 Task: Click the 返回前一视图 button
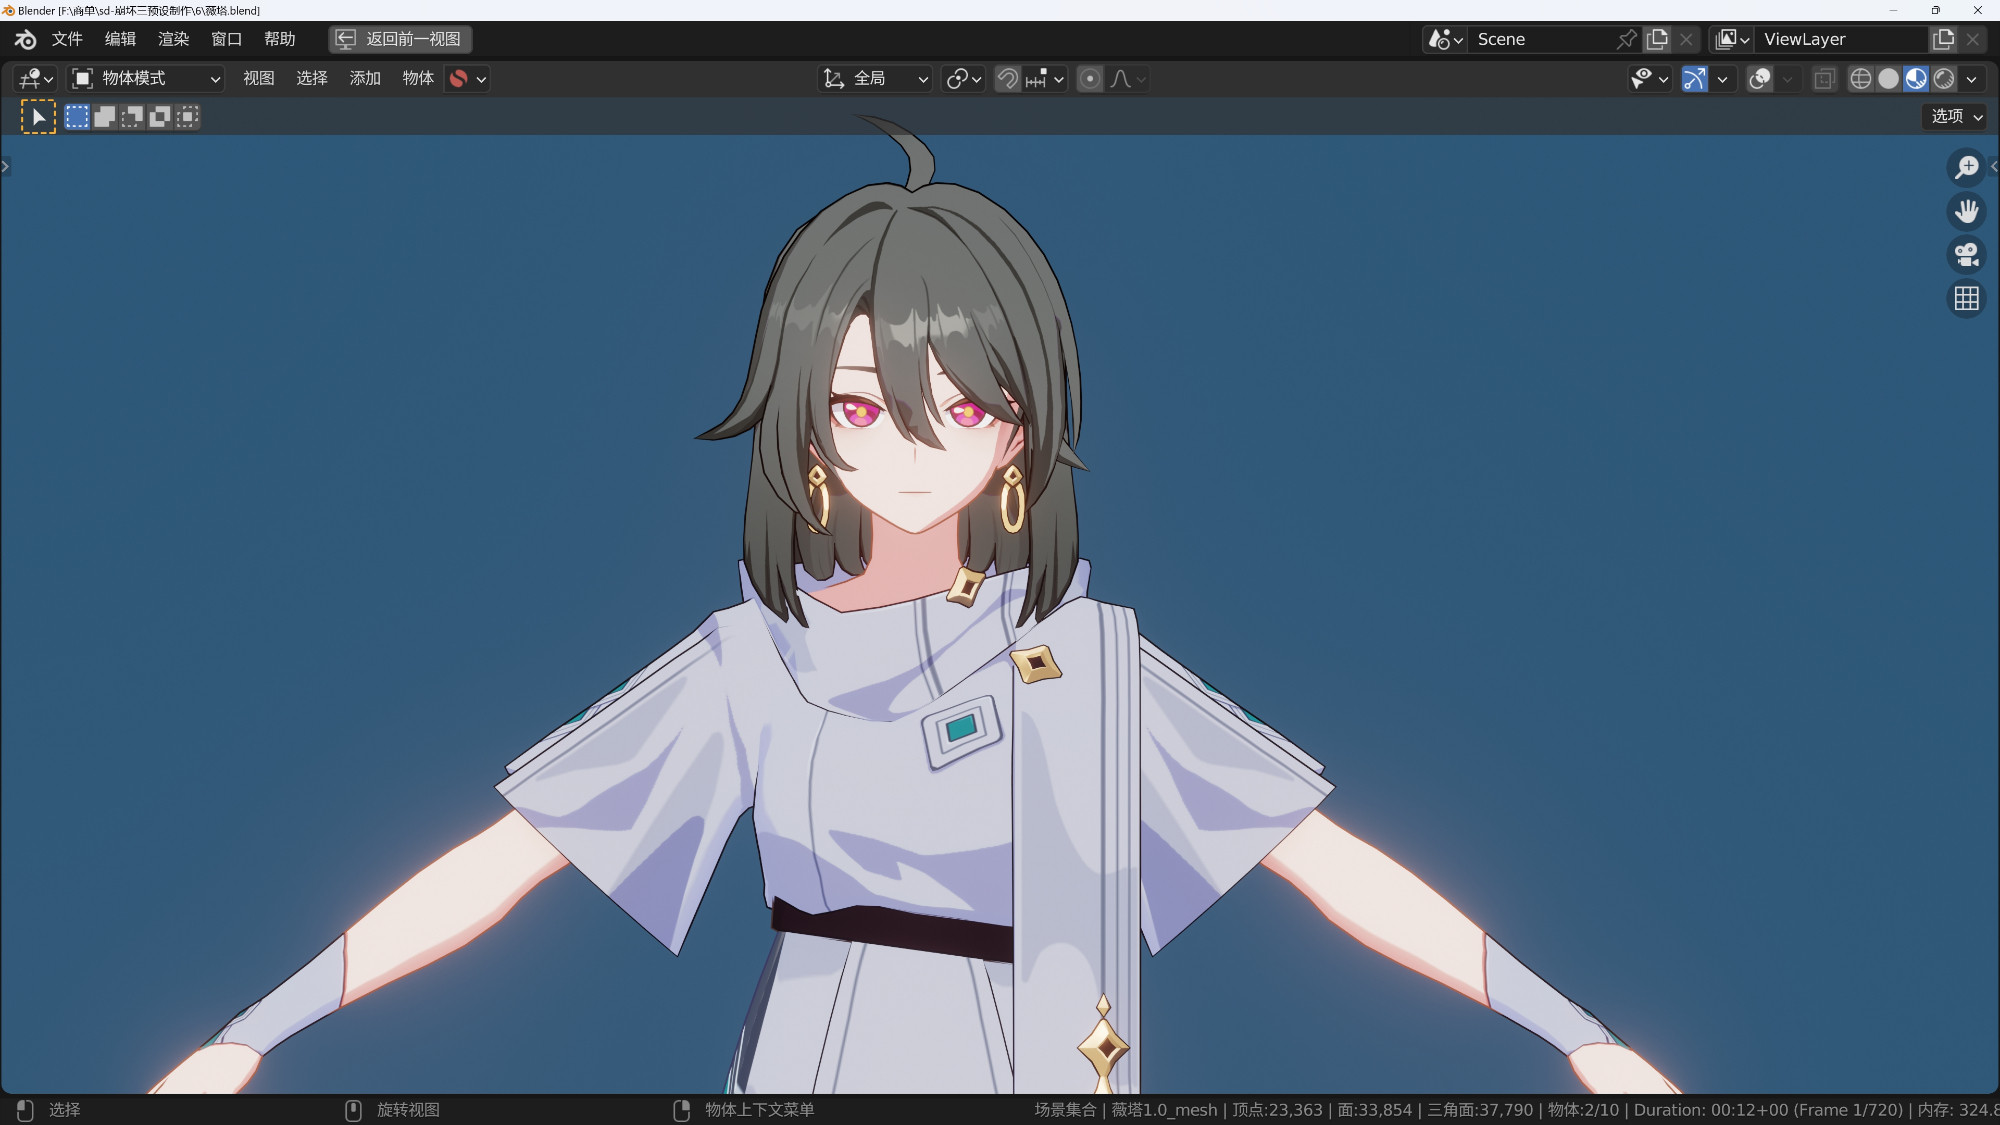(400, 39)
